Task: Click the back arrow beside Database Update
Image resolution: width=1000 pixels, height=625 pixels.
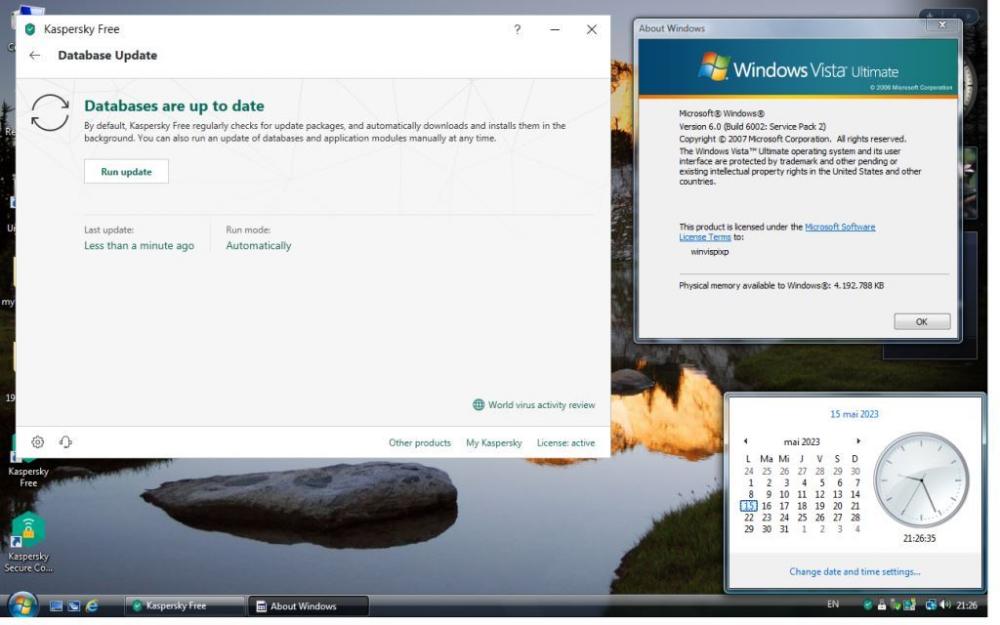Action: pyautogui.click(x=35, y=56)
